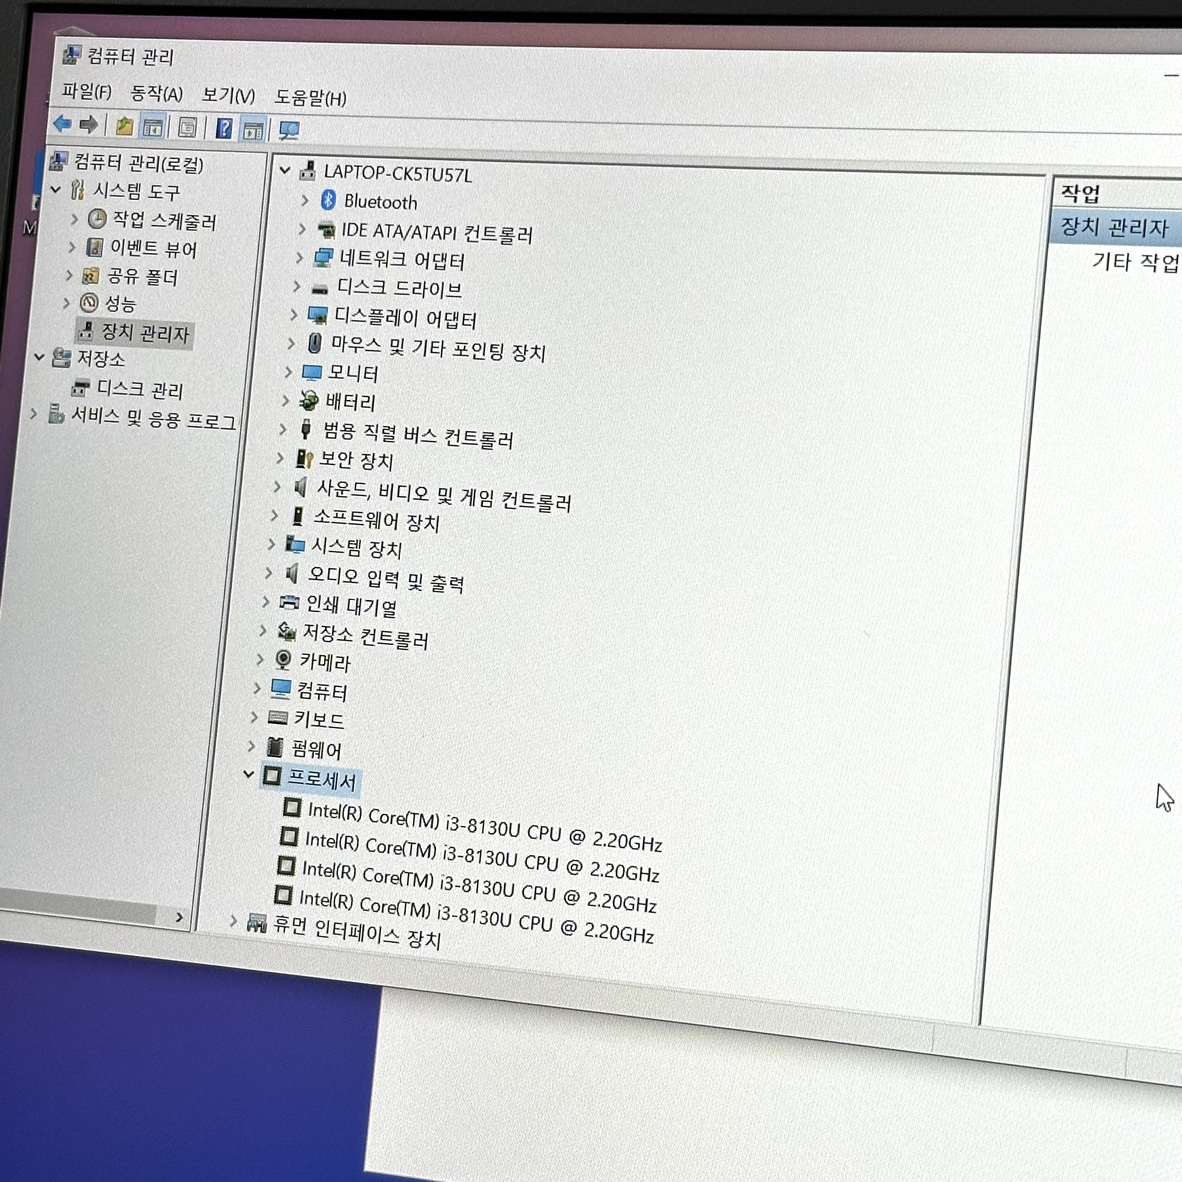Click the 펌웨어 icon
1182x1182 pixels.
click(x=275, y=747)
